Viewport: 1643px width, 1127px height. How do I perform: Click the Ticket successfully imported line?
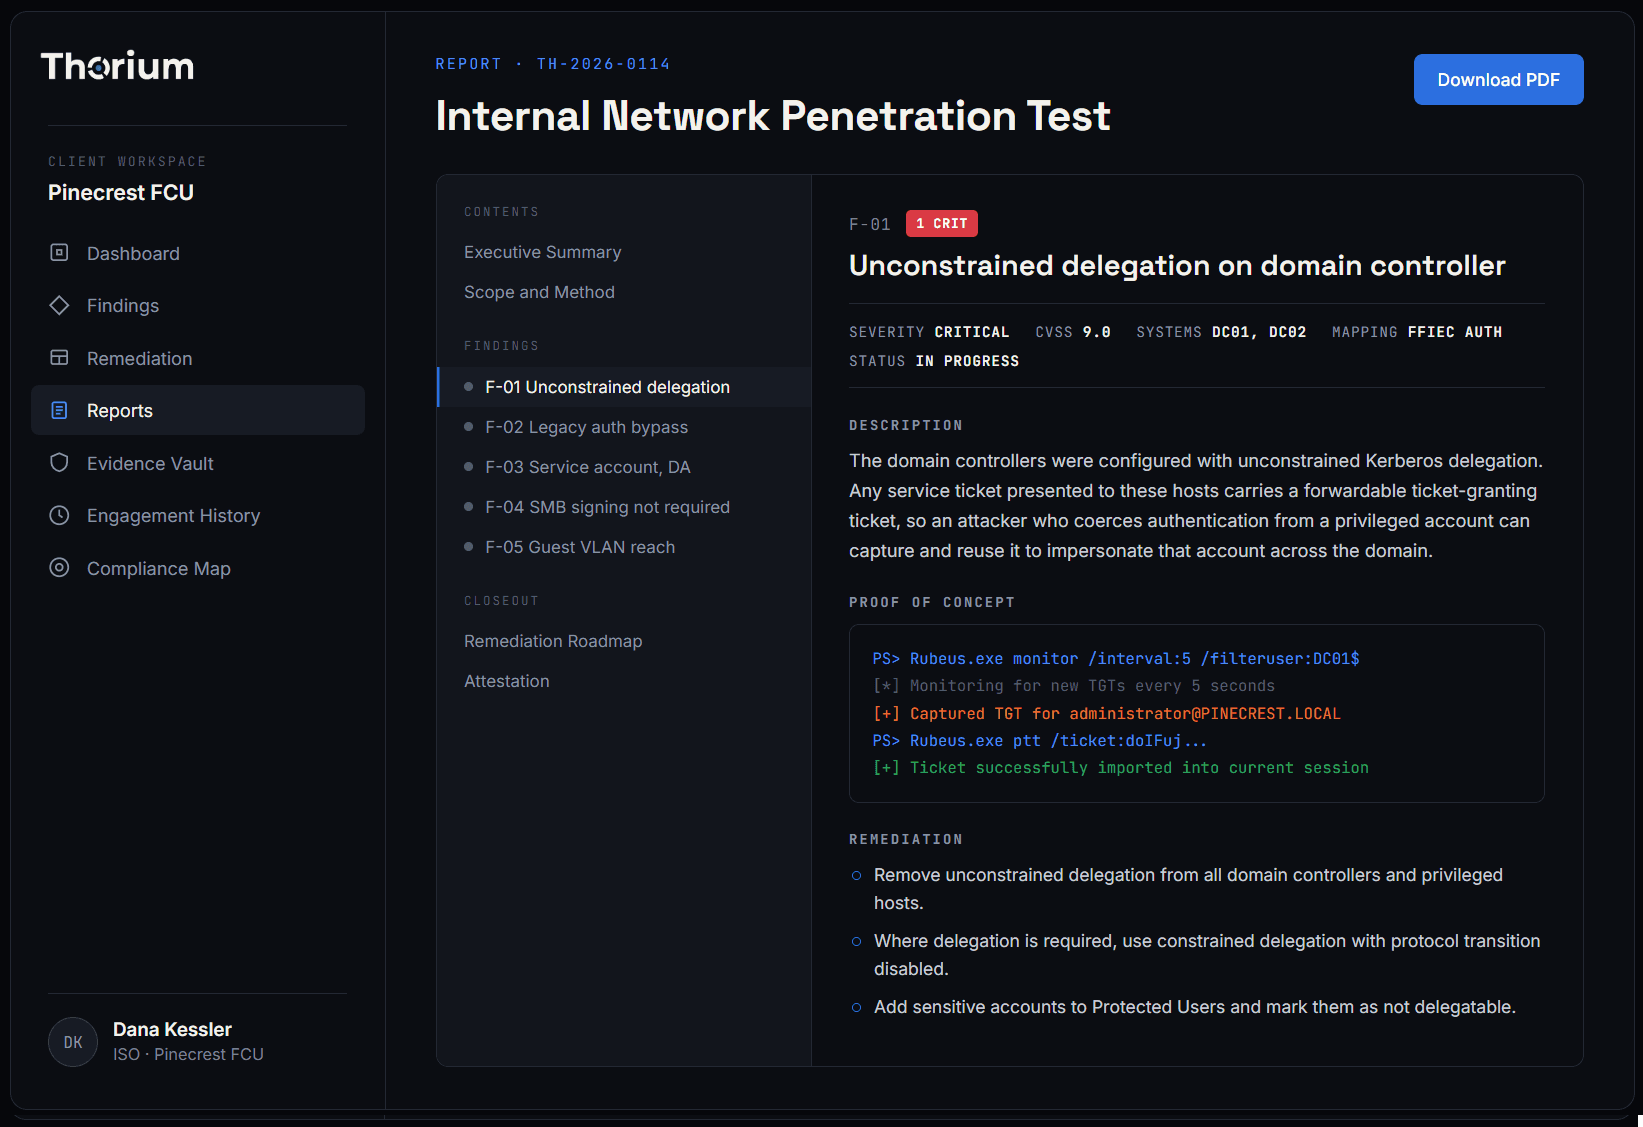(1121, 768)
